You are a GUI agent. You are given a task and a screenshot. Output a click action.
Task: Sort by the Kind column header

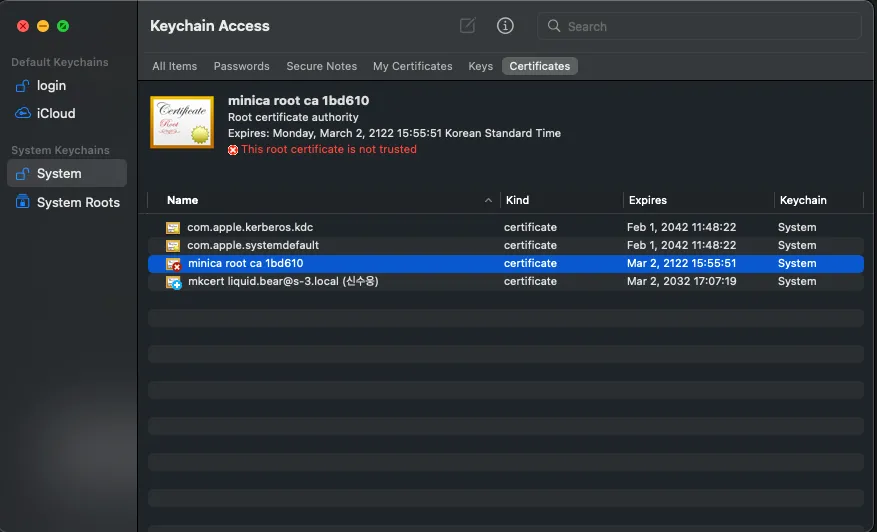(517, 200)
